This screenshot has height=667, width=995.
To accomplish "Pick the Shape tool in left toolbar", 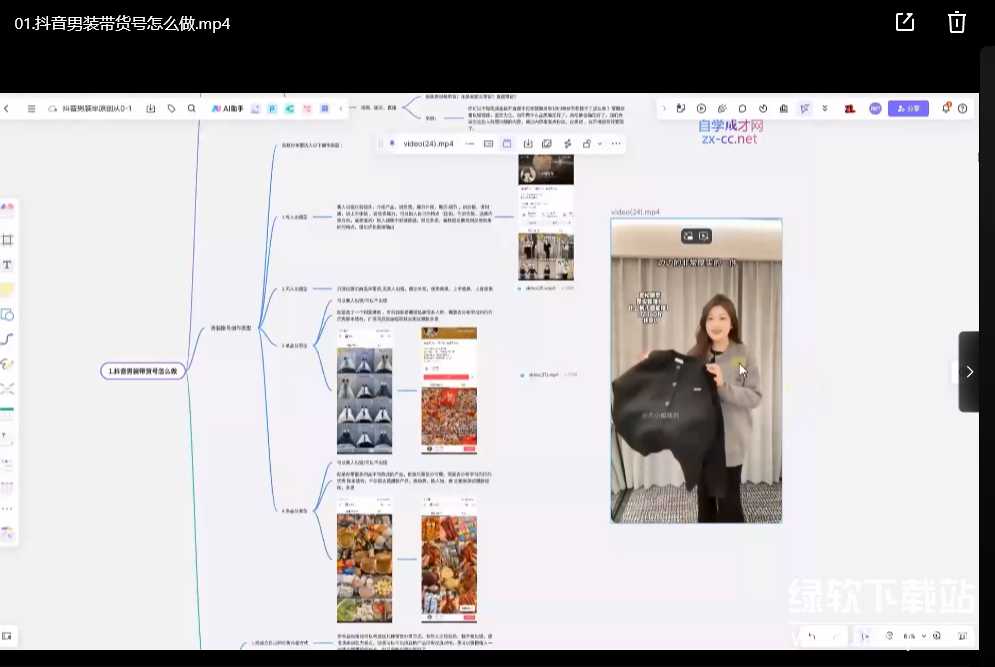I will point(7,314).
